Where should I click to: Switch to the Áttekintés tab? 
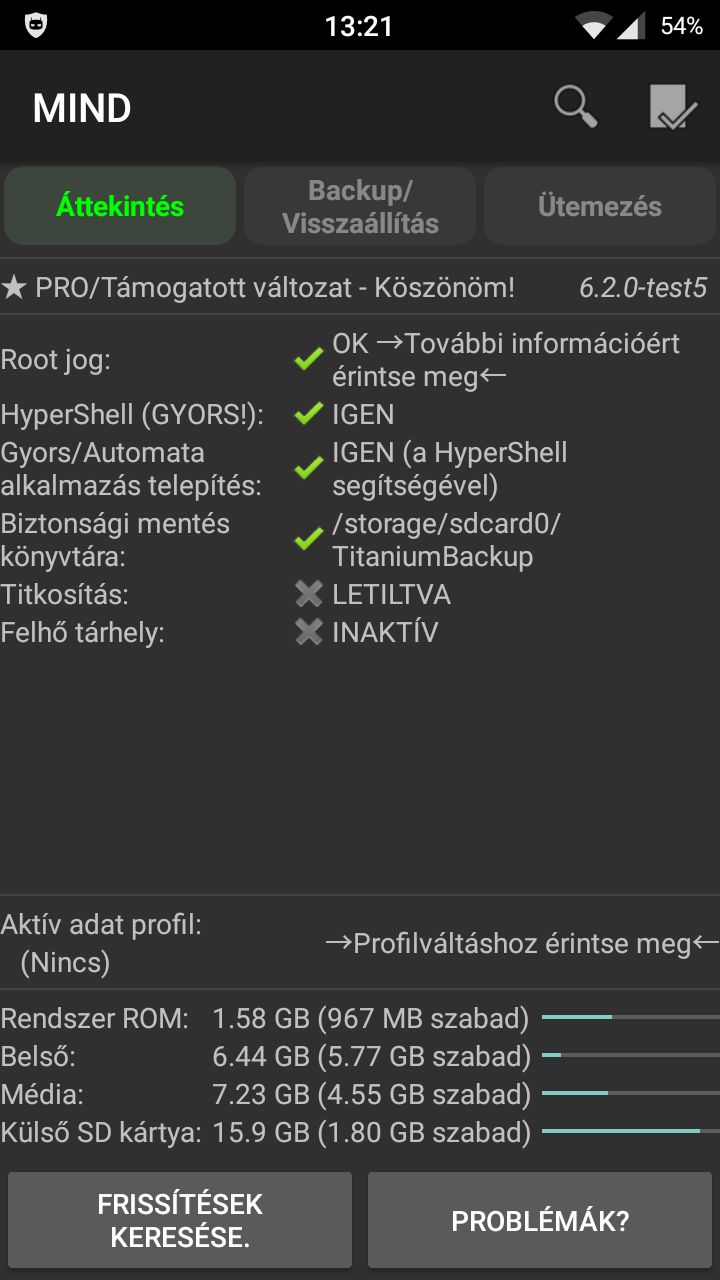pos(120,206)
